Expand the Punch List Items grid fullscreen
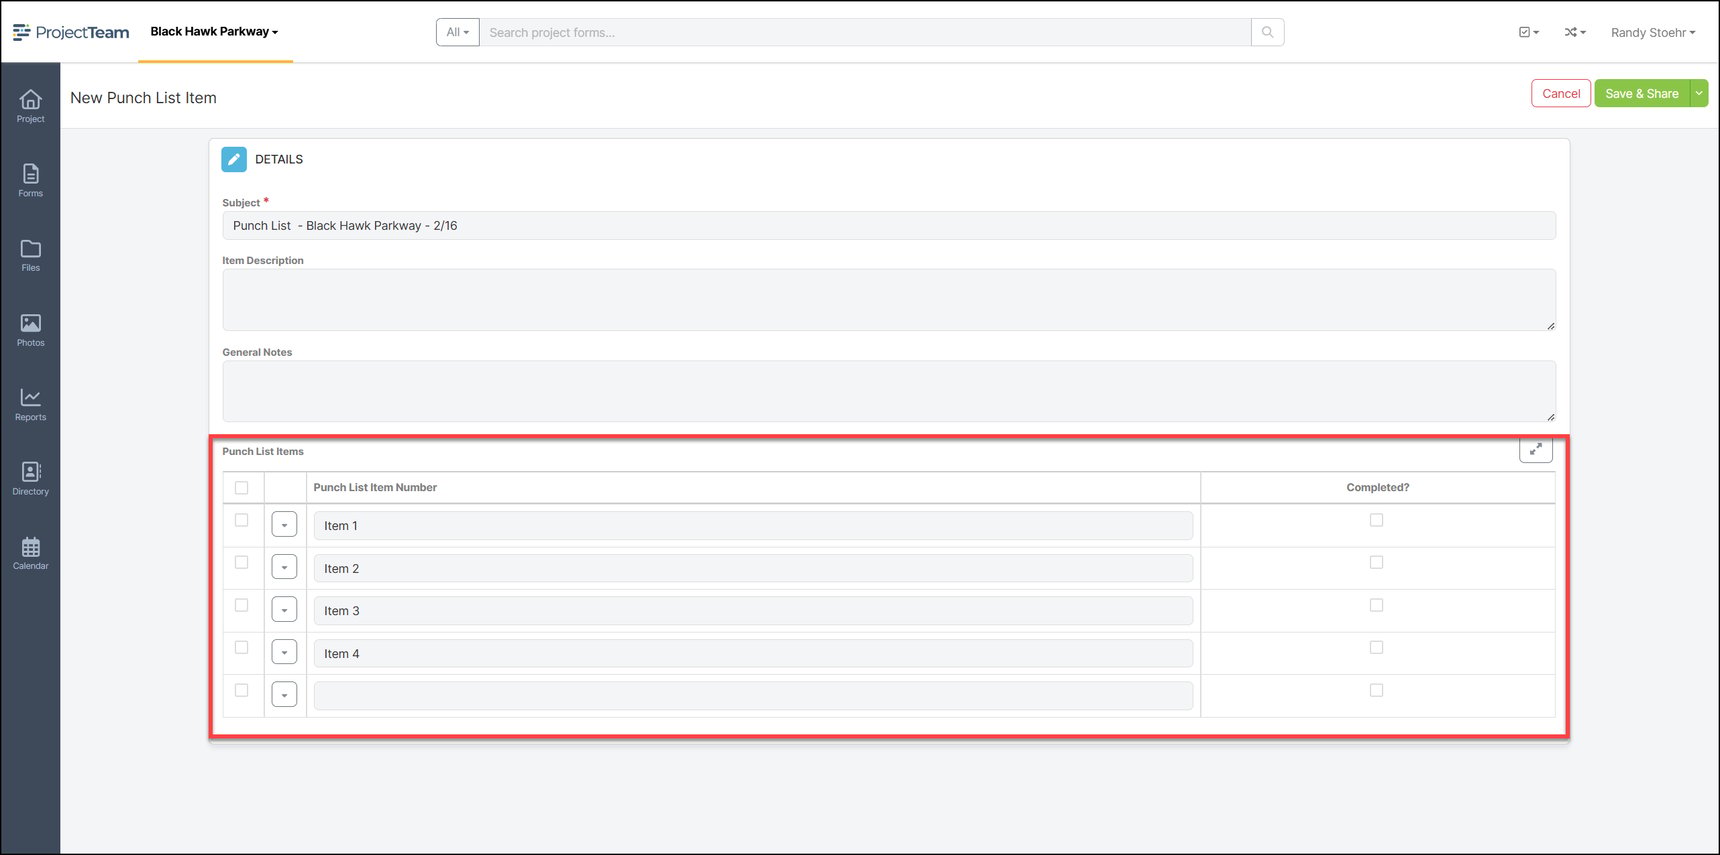Screen dimensions: 1720x855 [x=1536, y=450]
